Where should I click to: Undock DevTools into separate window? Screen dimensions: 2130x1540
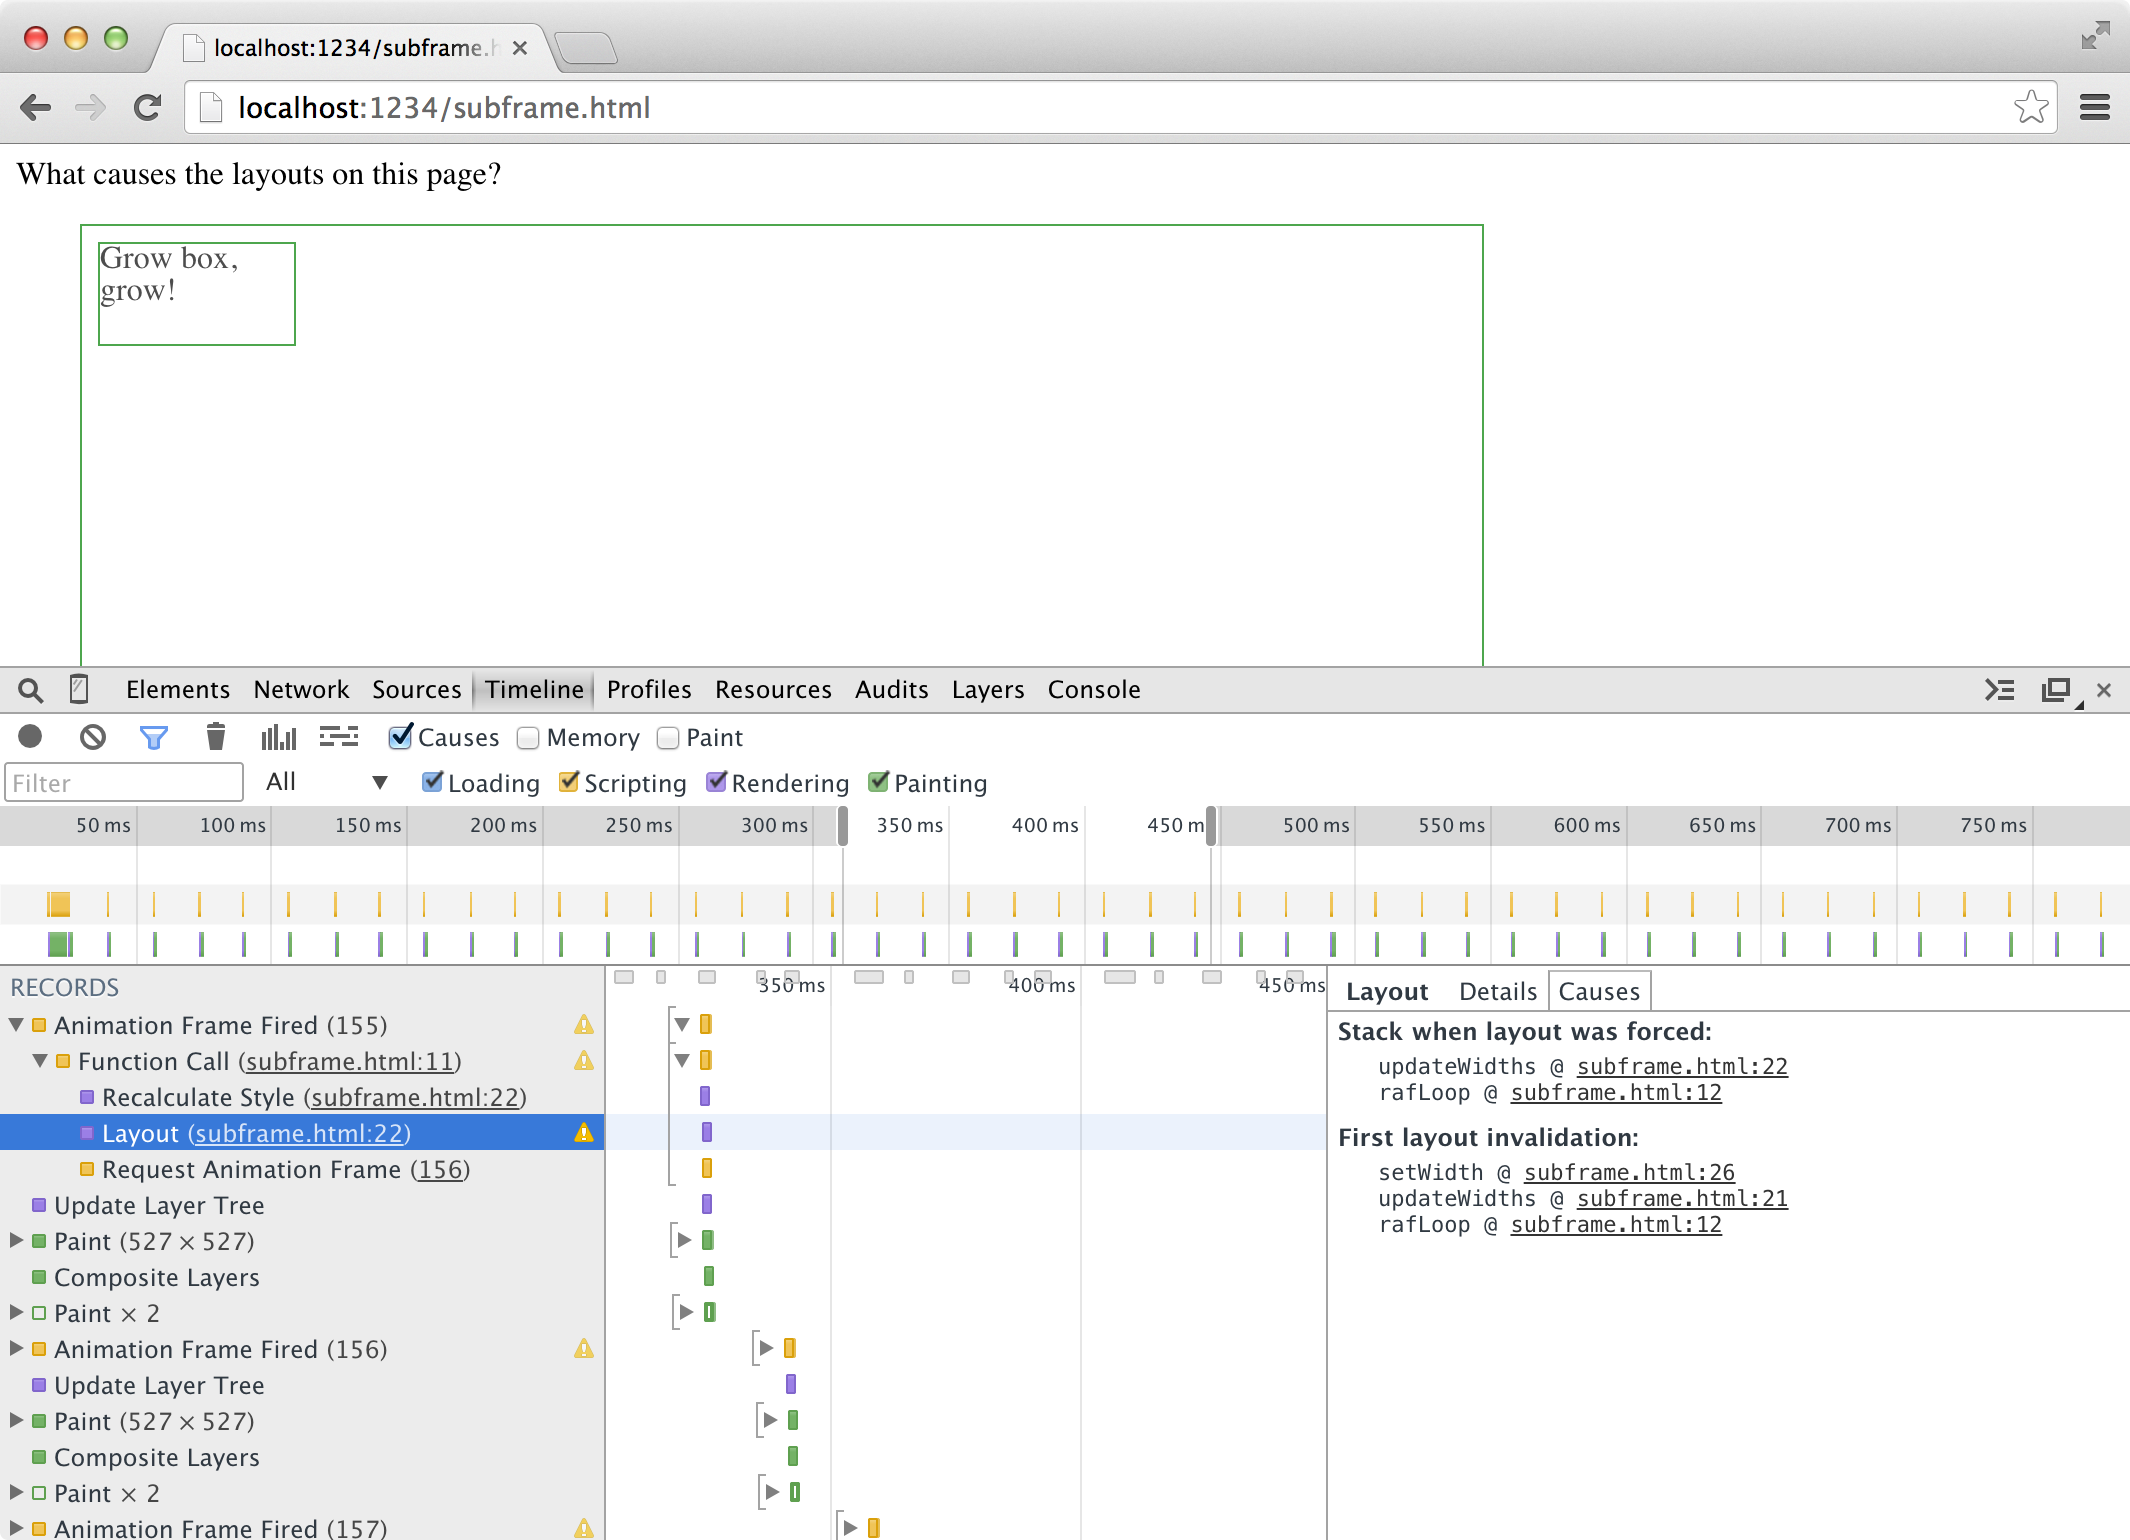tap(2056, 690)
